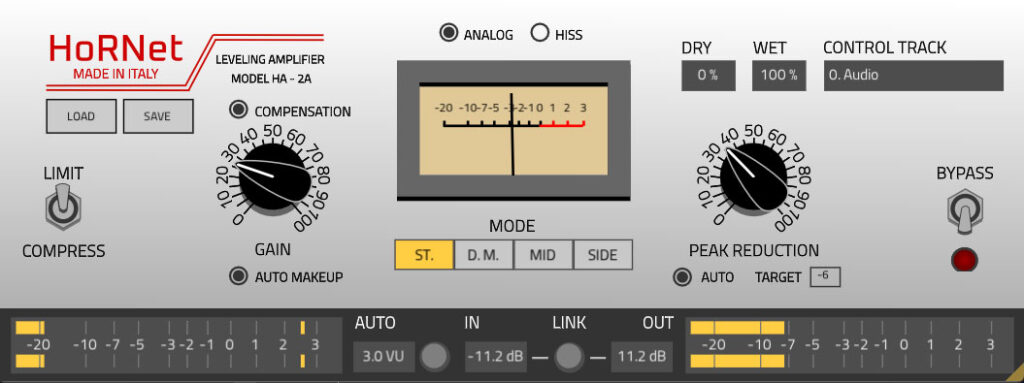This screenshot has height=383, width=1024.
Task: Enable the Compensation radio button
Action: tap(239, 110)
